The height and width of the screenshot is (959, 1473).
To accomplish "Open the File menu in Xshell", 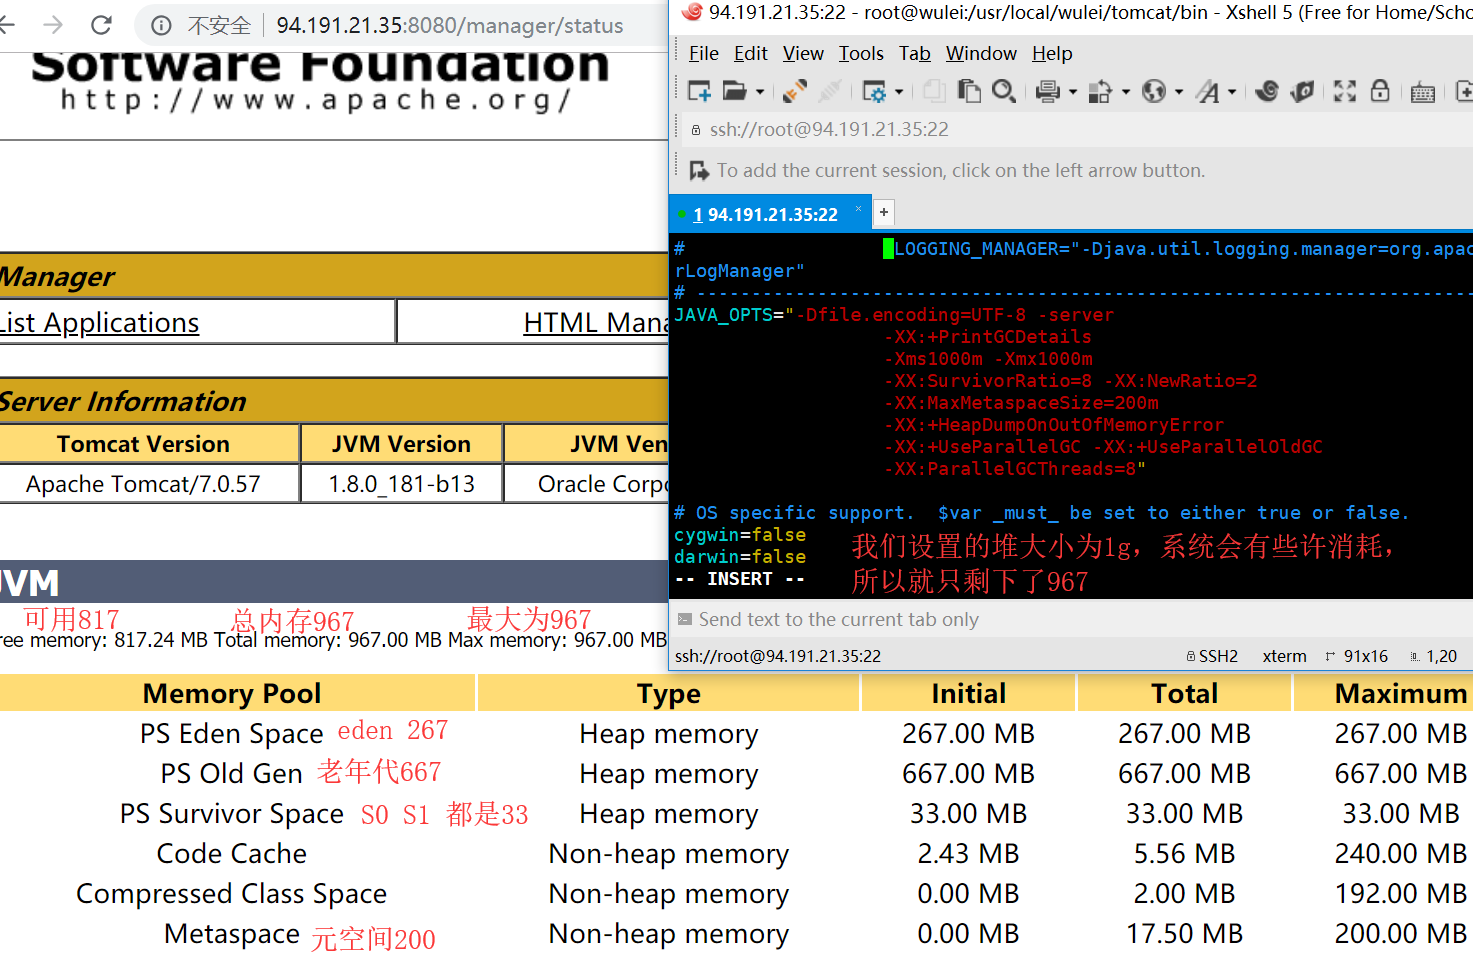I will point(704,53).
